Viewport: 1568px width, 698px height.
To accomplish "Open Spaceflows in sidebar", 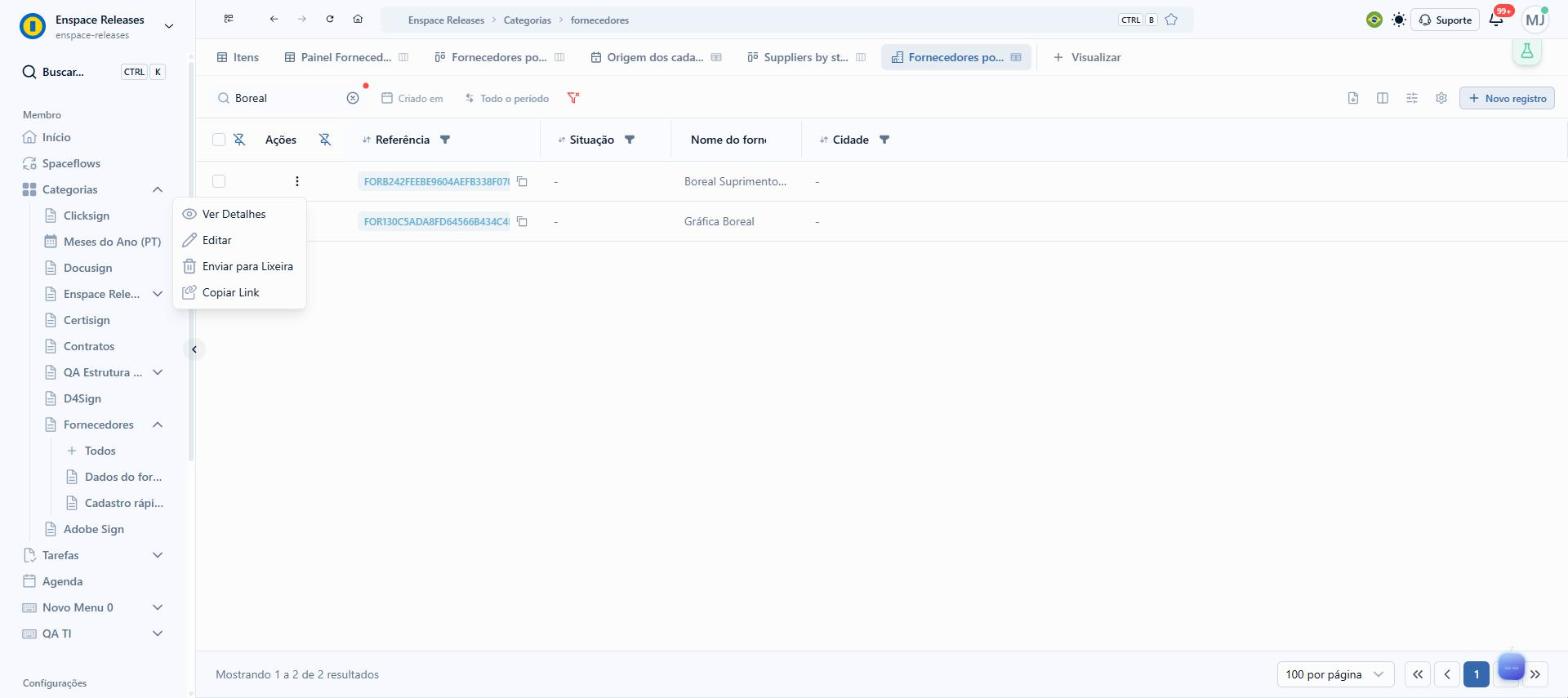I will (71, 163).
